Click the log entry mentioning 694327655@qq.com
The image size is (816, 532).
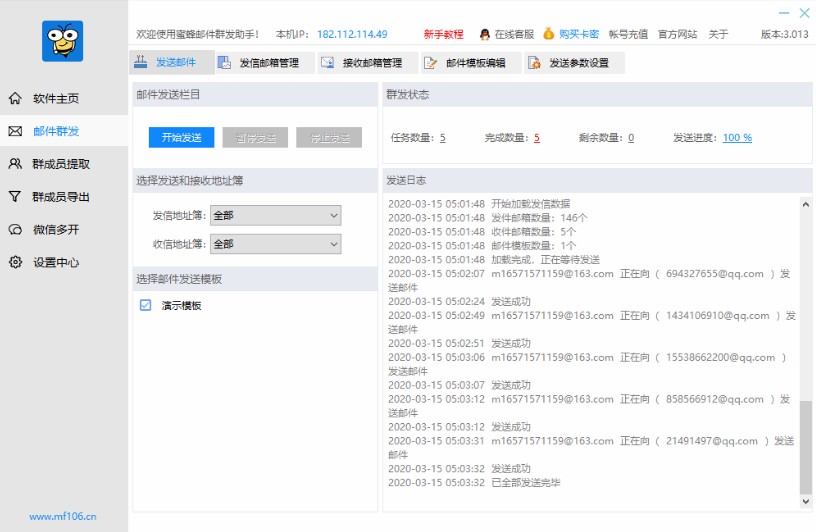coord(590,281)
